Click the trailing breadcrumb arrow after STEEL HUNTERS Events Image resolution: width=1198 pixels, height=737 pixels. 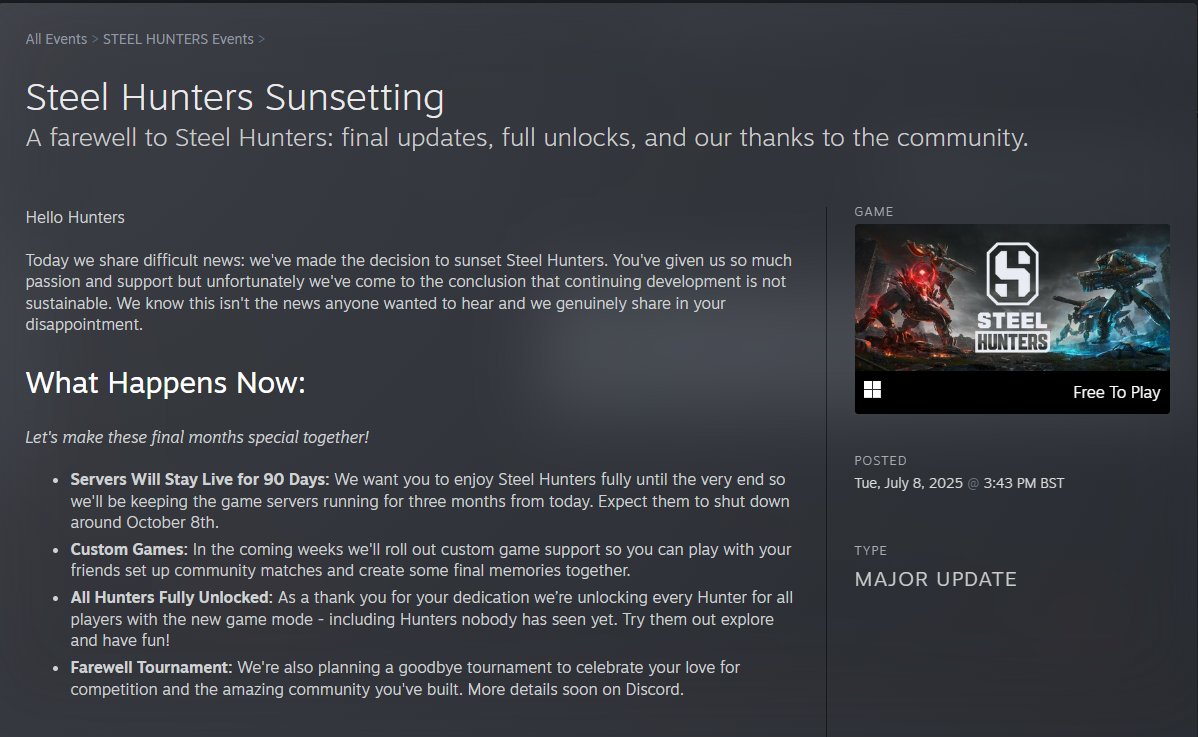click(x=261, y=39)
